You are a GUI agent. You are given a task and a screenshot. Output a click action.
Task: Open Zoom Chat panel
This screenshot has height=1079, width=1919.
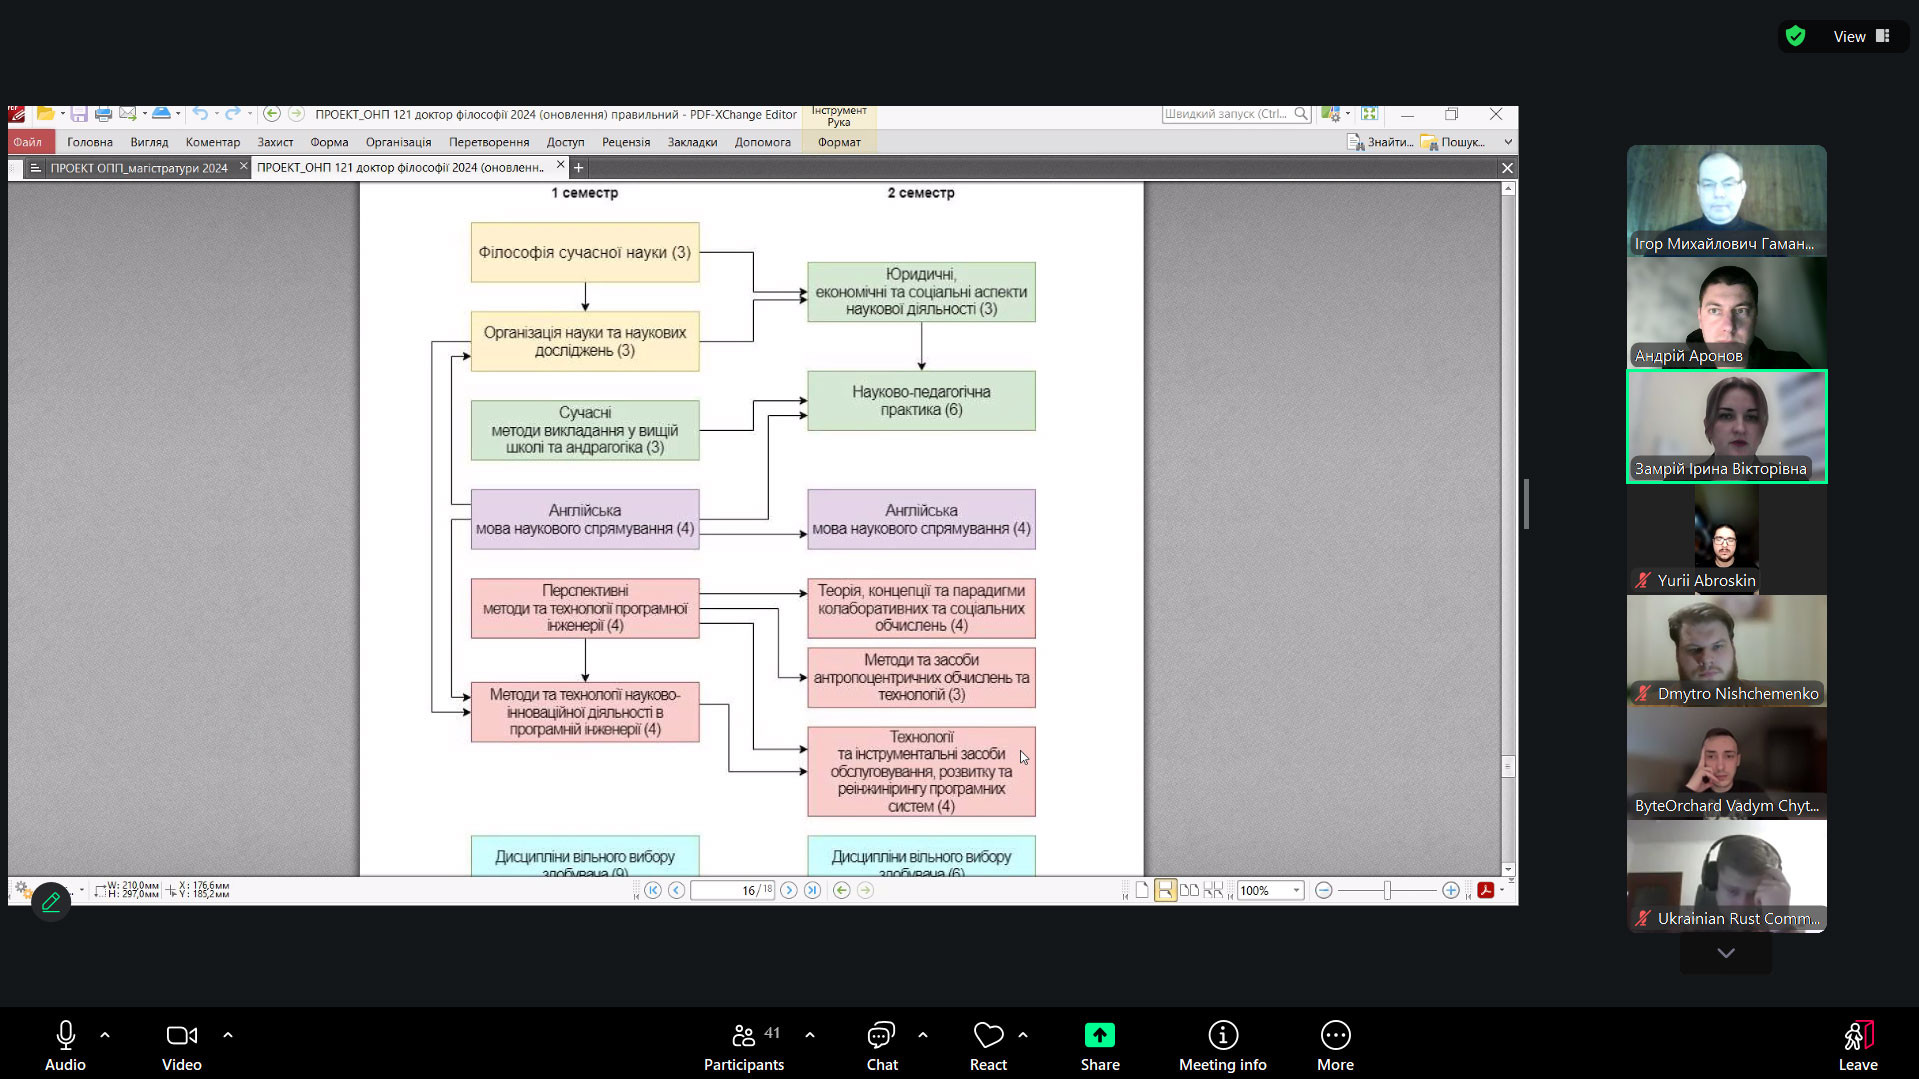tap(881, 1045)
